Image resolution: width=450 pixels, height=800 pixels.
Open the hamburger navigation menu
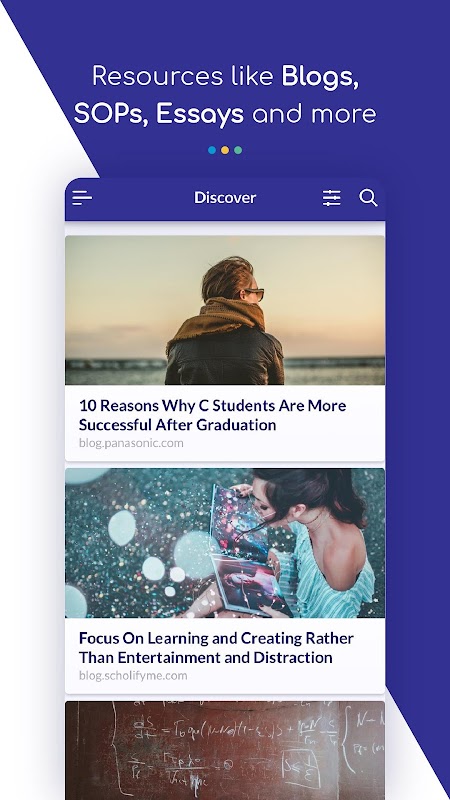[x=82, y=198]
